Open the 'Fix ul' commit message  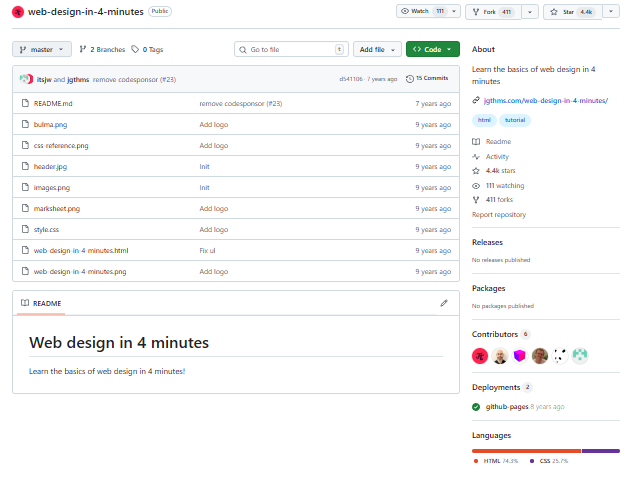pos(207,250)
